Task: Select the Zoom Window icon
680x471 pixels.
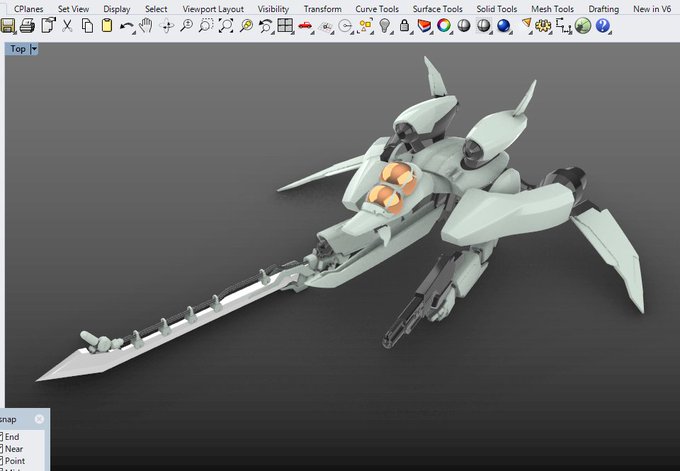Action: (206, 26)
